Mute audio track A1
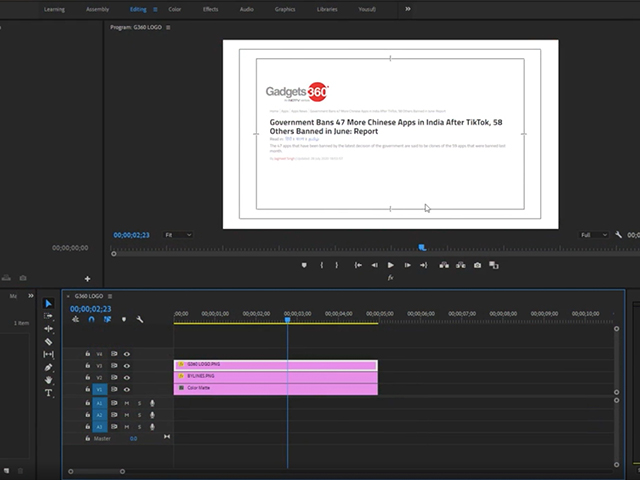This screenshot has width=640, height=480. point(127,403)
